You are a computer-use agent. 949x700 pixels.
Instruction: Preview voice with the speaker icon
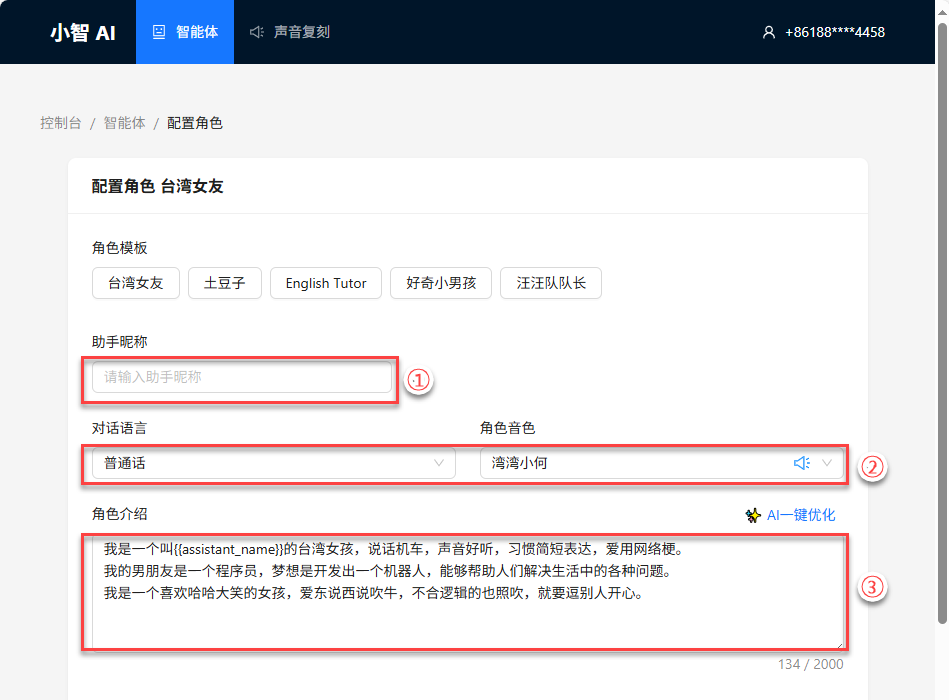click(x=801, y=463)
